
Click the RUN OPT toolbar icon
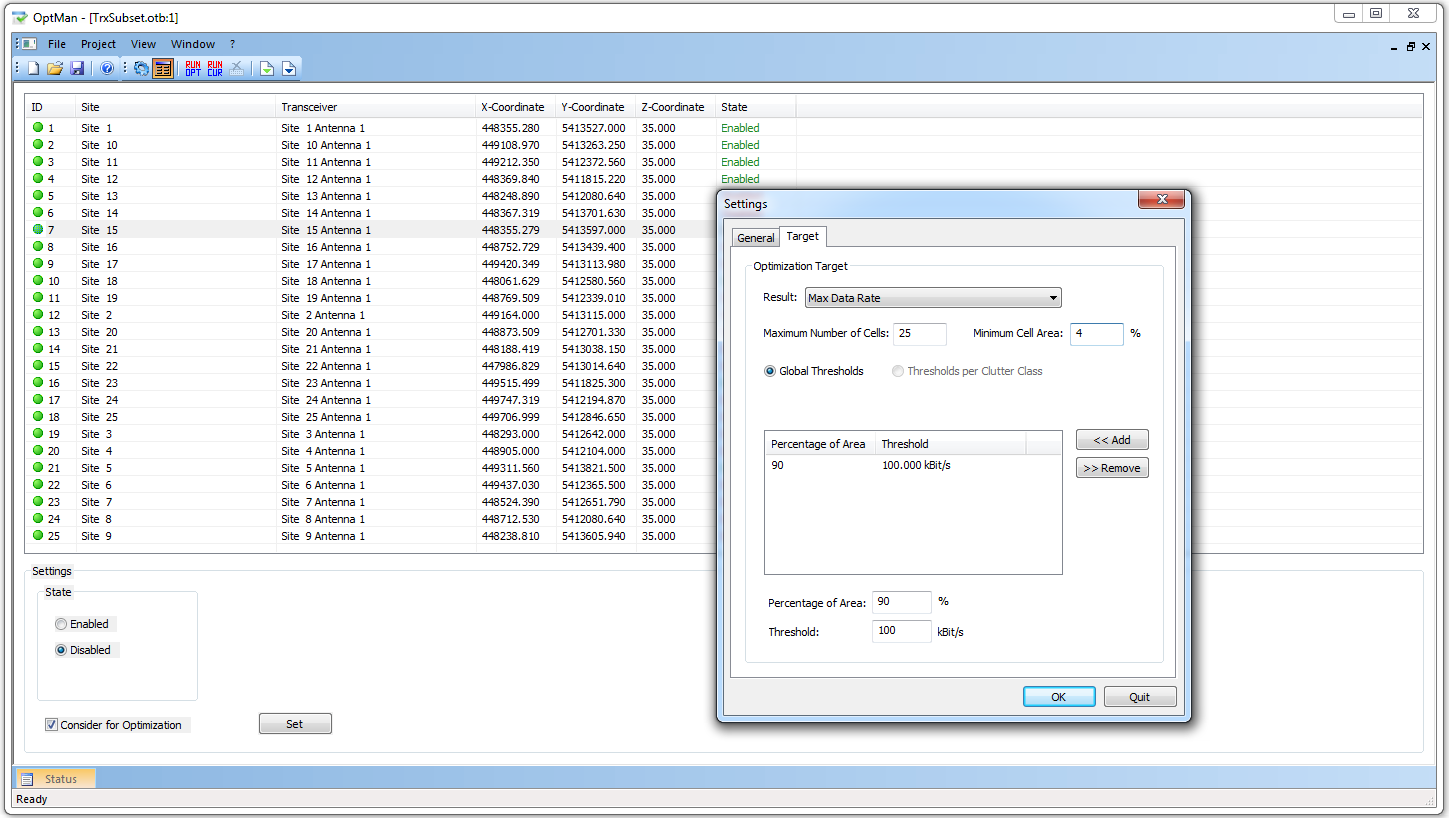tap(193, 69)
